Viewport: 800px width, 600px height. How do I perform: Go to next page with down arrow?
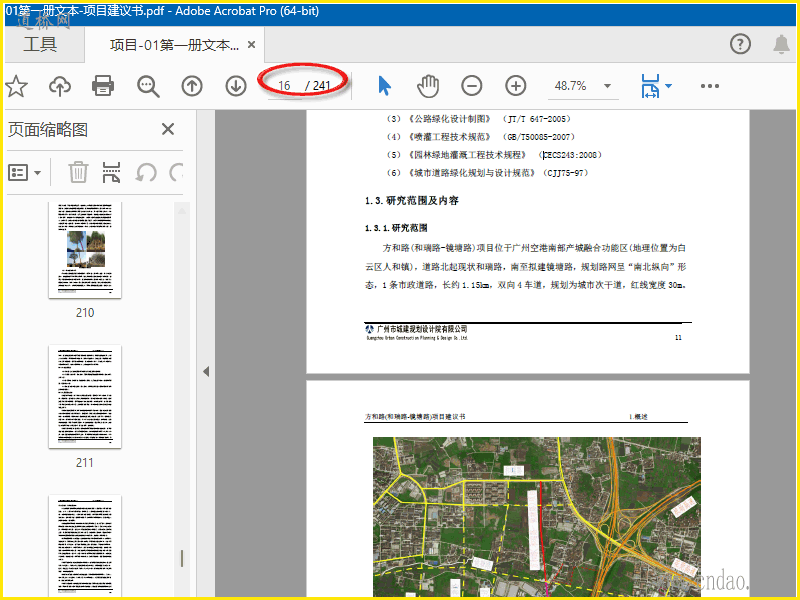pos(236,86)
